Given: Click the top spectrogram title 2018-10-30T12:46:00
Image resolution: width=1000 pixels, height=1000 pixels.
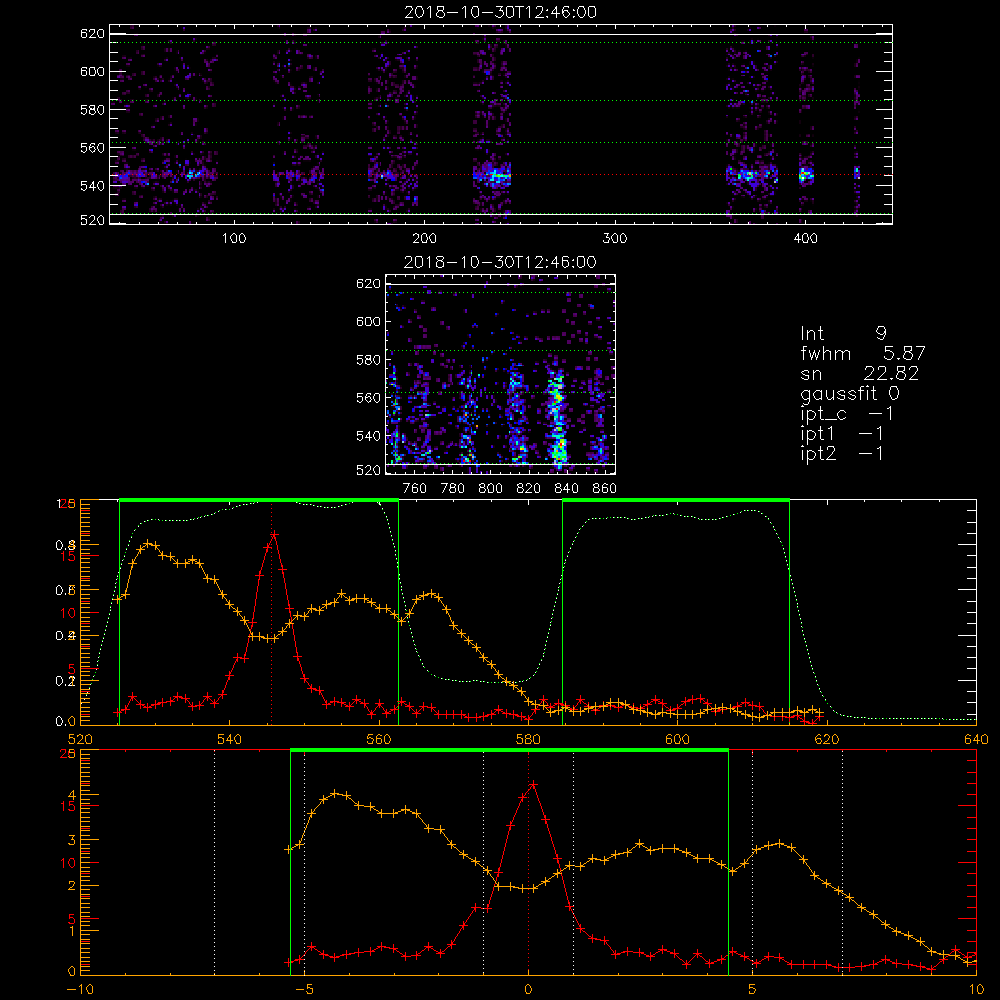Looking at the screenshot, I should tap(501, 12).
